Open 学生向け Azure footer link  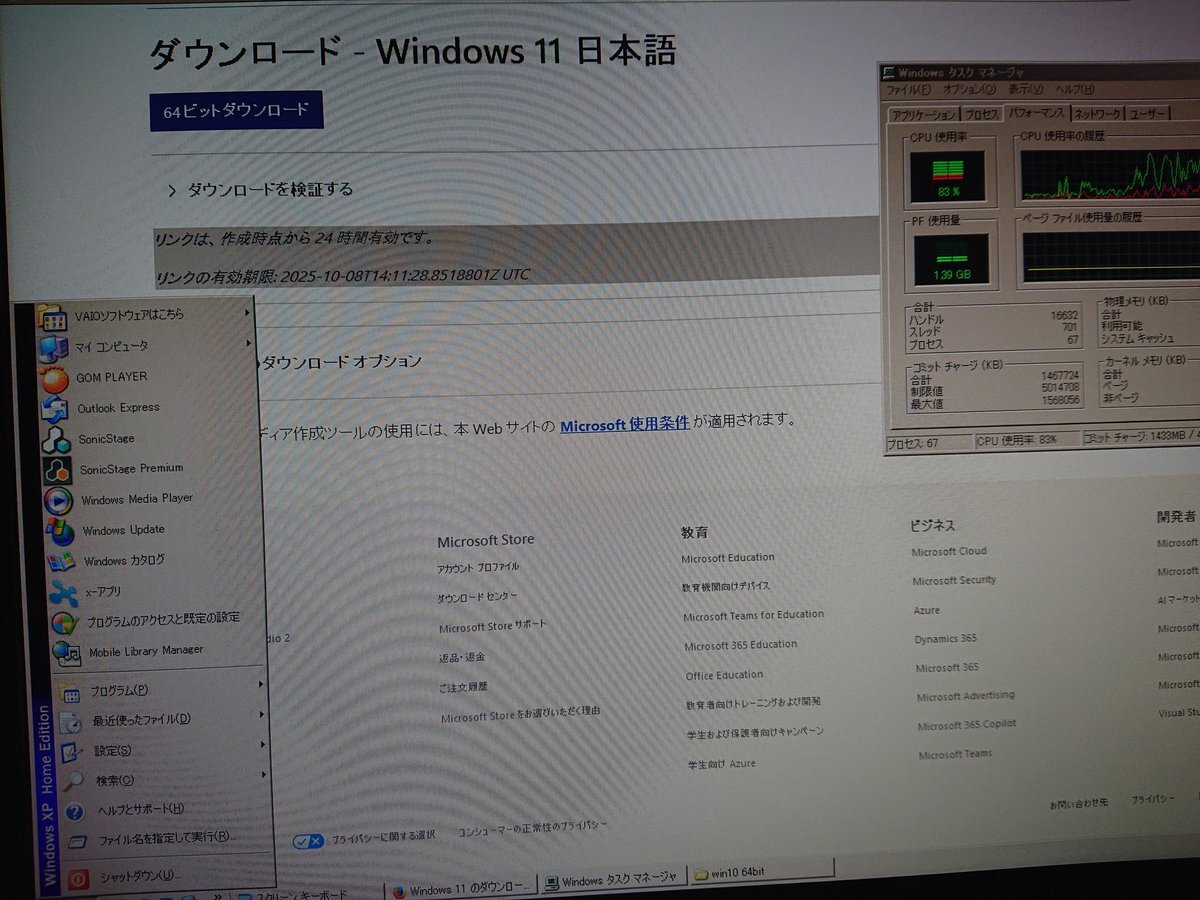[721, 764]
